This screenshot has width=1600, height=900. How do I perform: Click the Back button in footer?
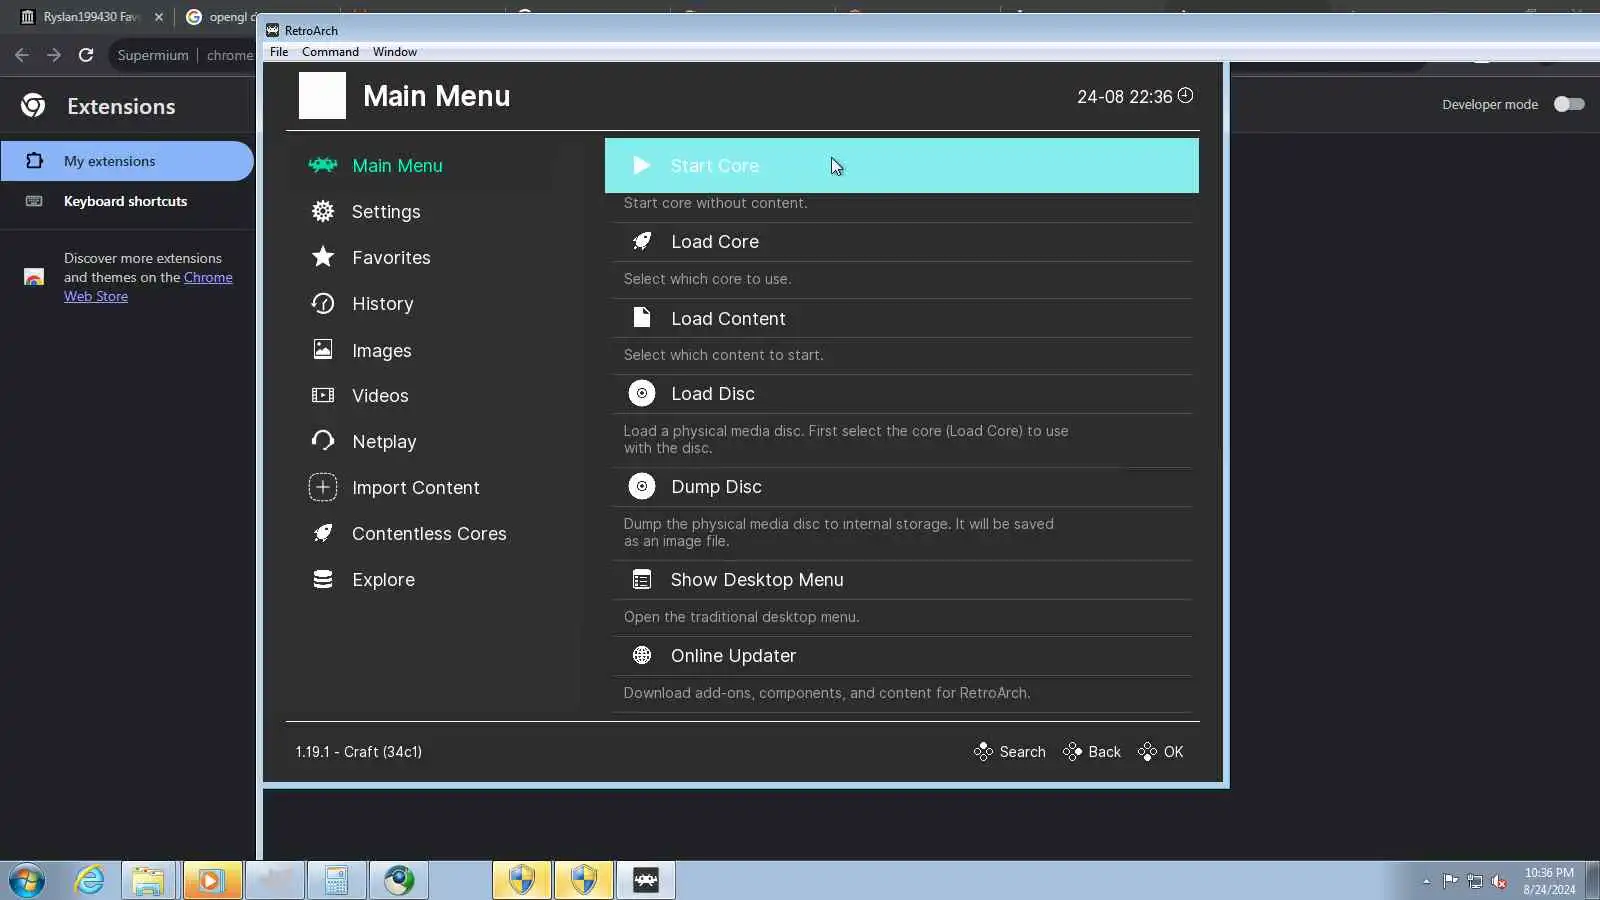tap(1092, 751)
